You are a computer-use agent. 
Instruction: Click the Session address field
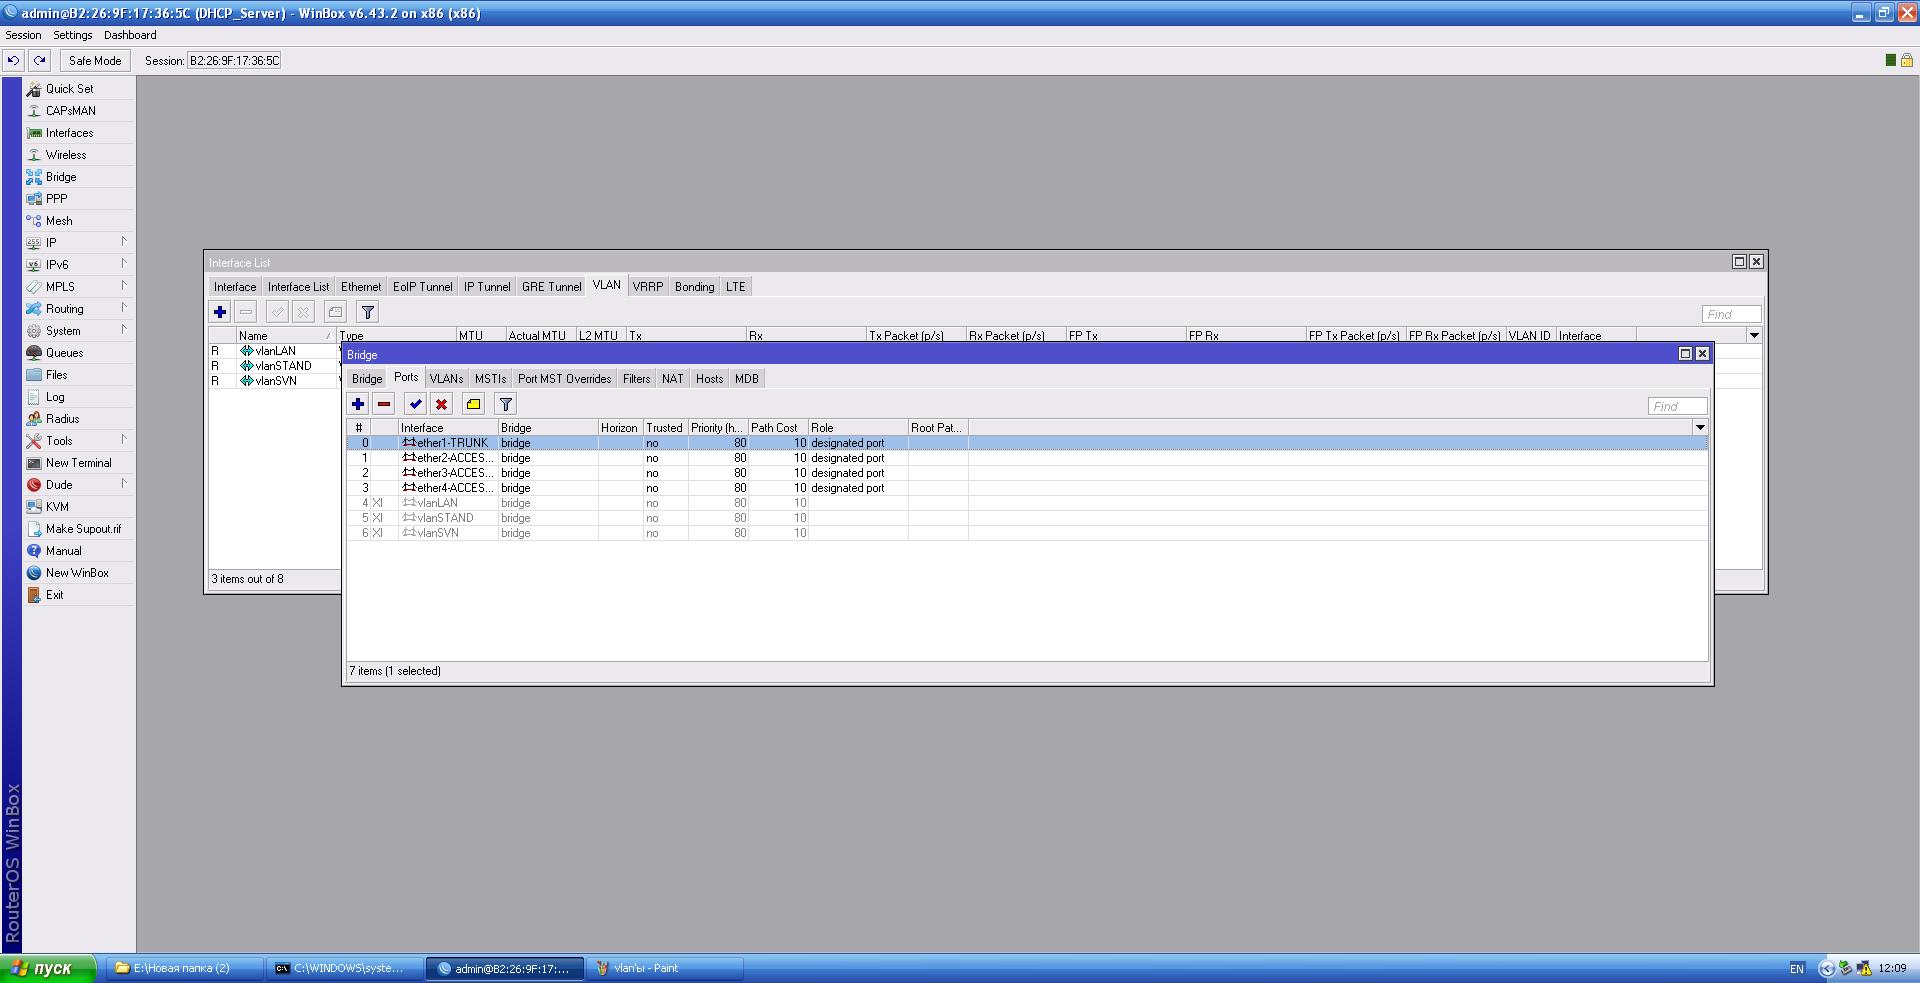(x=235, y=60)
